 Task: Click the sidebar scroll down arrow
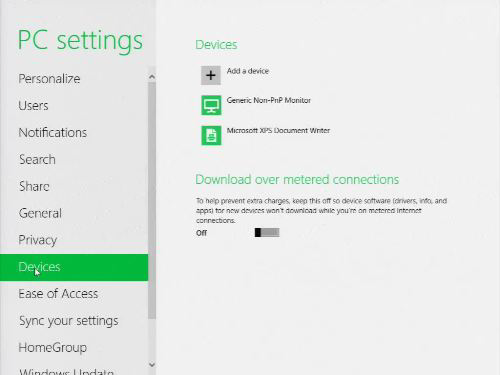(x=152, y=364)
